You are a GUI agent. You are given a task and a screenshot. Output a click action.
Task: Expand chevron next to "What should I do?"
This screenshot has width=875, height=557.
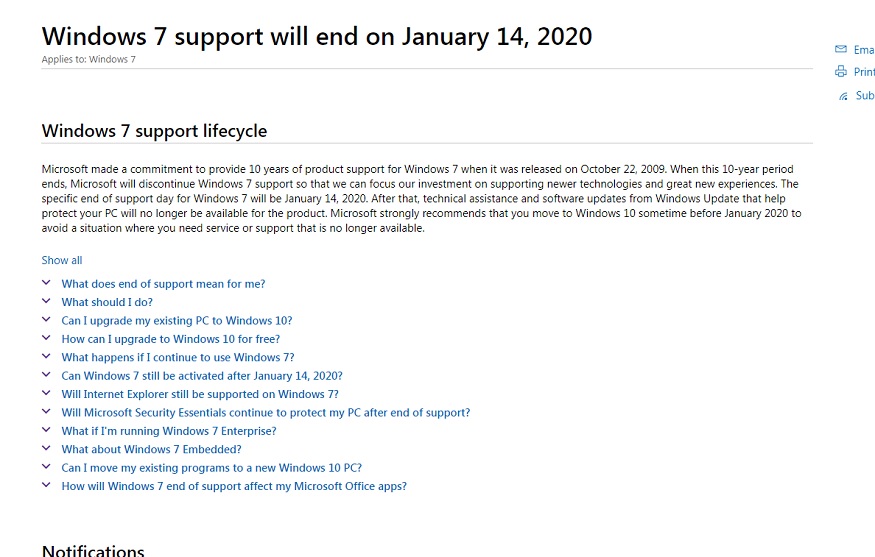point(46,302)
